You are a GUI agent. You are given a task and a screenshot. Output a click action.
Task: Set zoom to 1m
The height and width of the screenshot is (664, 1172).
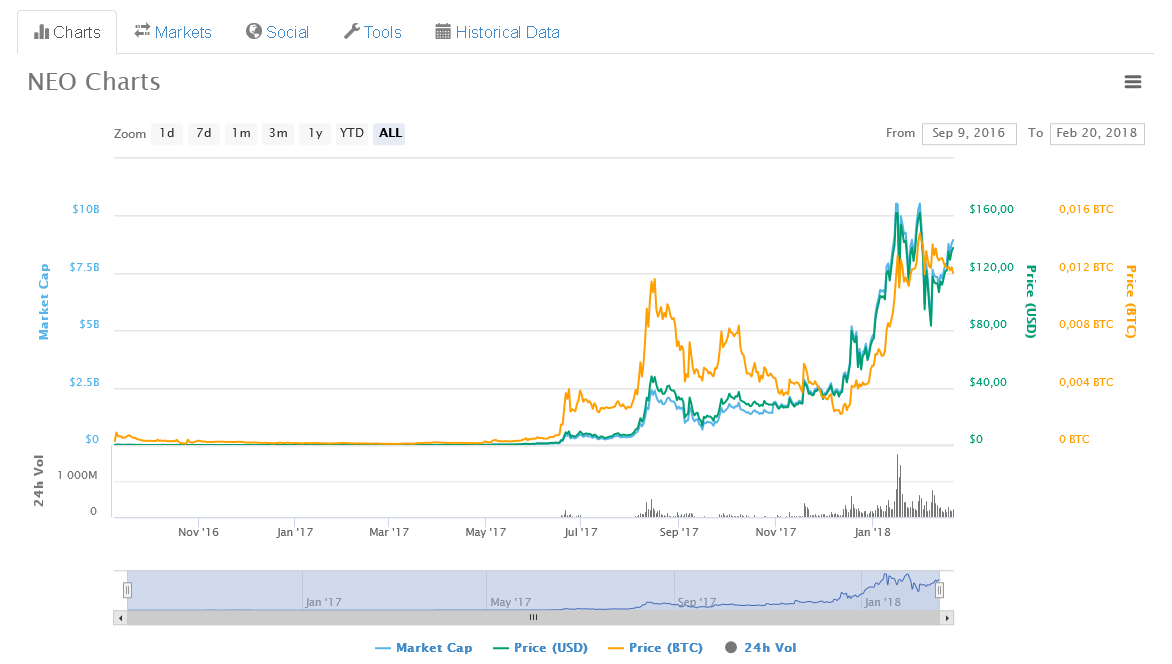(x=241, y=133)
